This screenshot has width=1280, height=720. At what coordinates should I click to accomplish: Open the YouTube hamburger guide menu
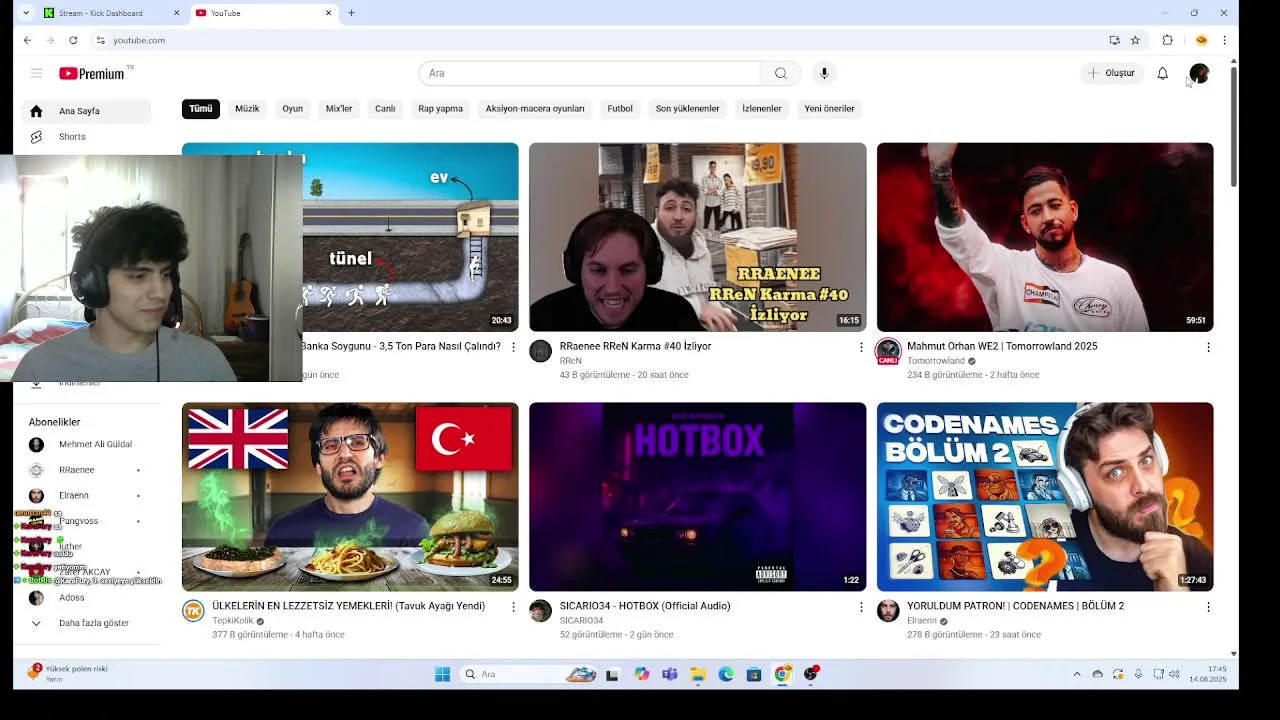coord(36,73)
